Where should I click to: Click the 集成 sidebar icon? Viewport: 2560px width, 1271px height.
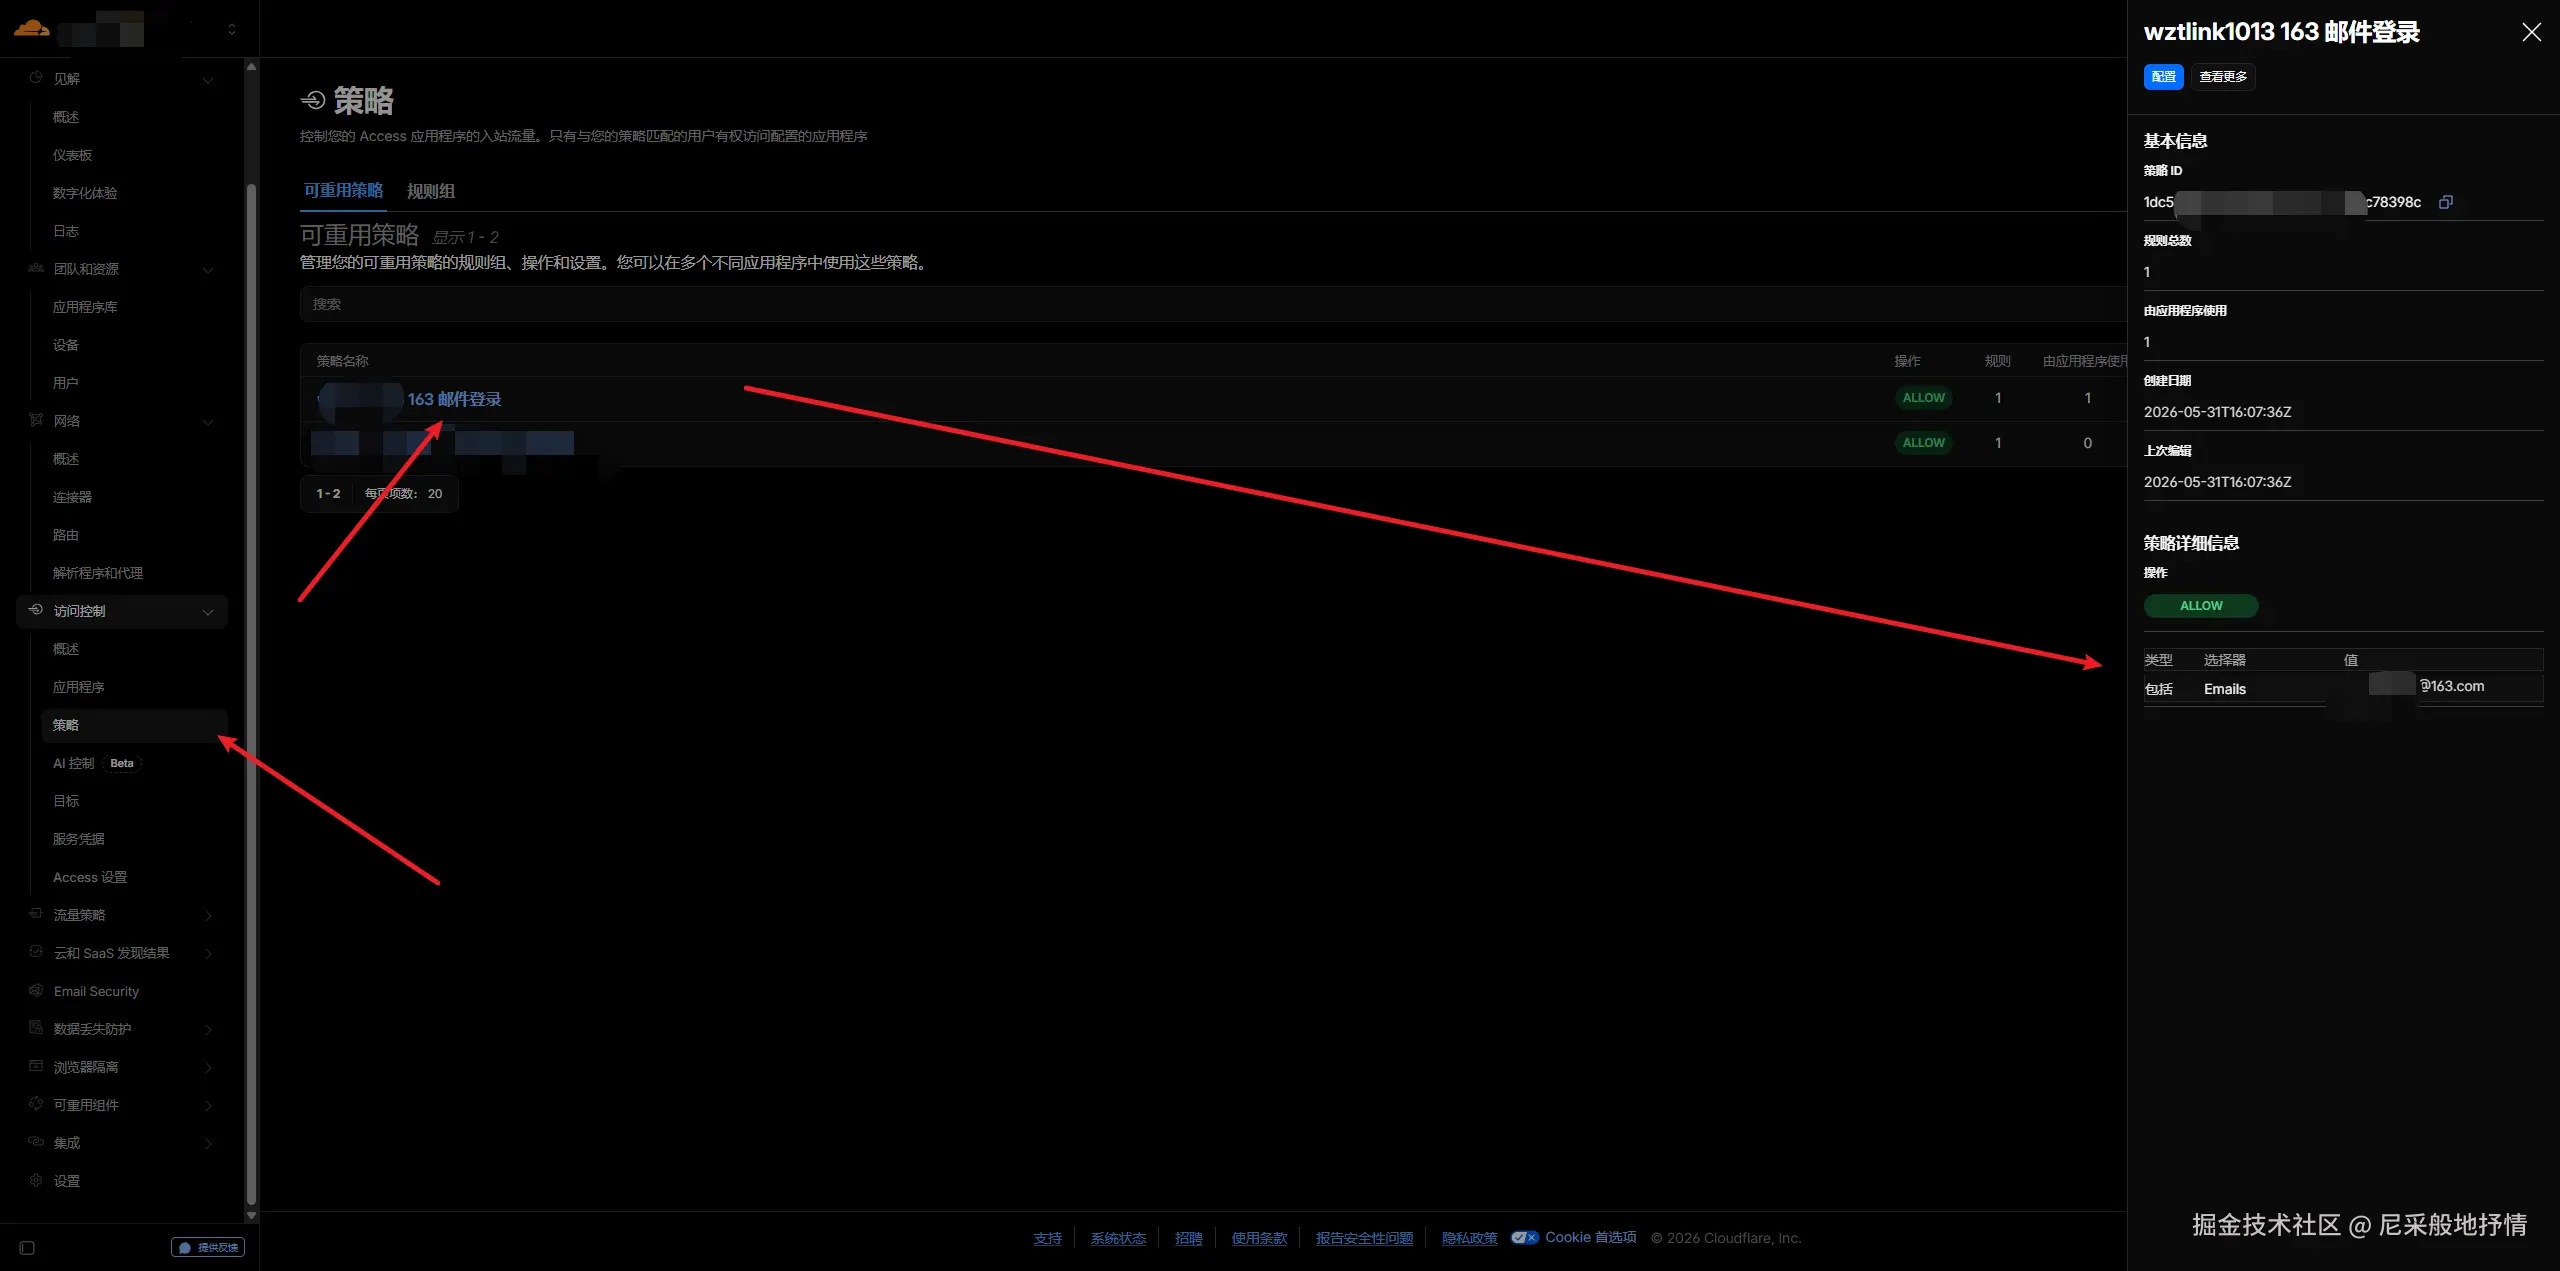(x=36, y=1142)
